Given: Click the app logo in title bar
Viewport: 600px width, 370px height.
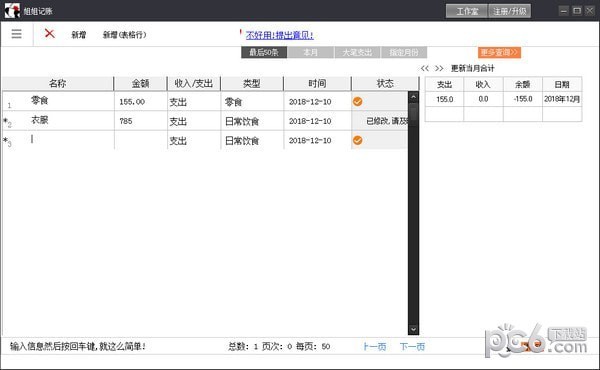Looking at the screenshot, I should [x=12, y=10].
